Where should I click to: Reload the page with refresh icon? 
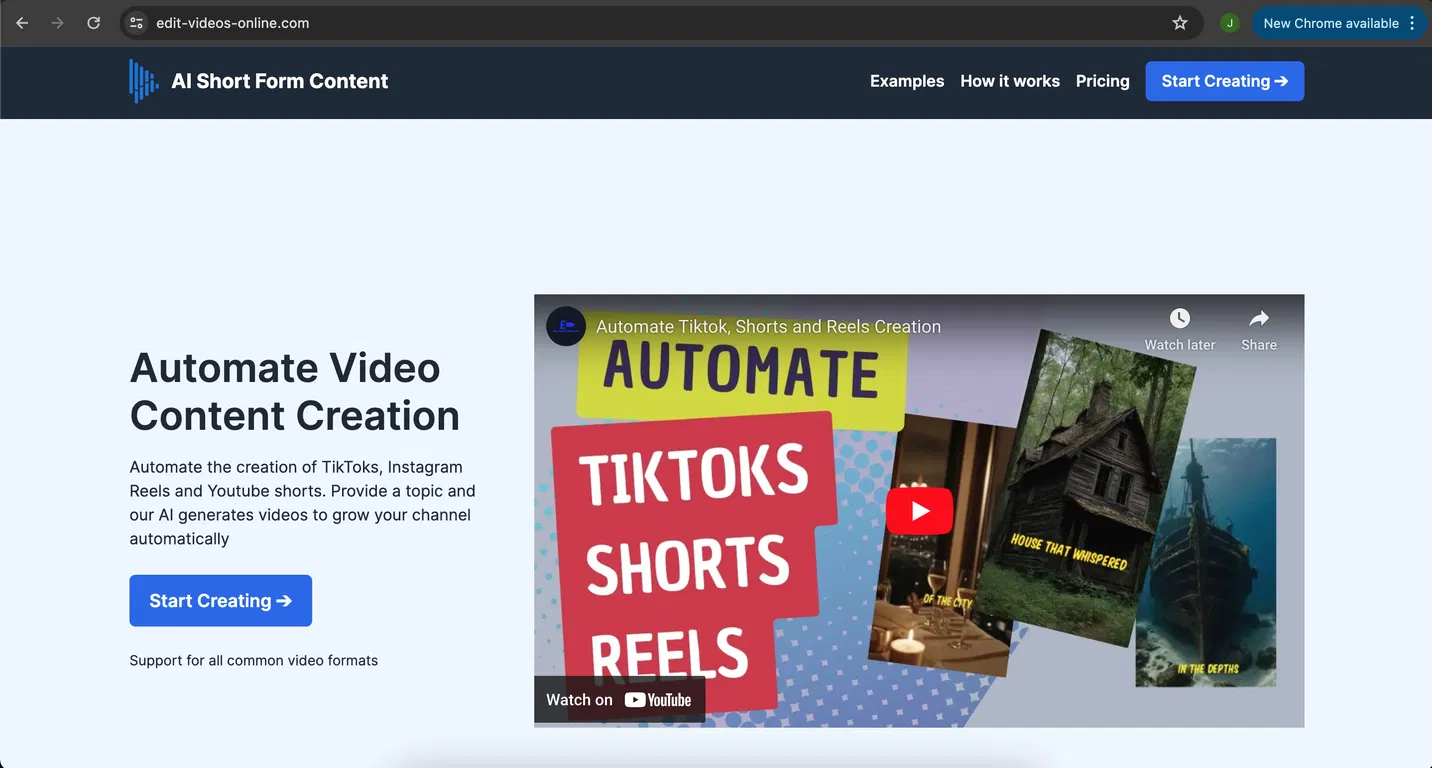[93, 23]
